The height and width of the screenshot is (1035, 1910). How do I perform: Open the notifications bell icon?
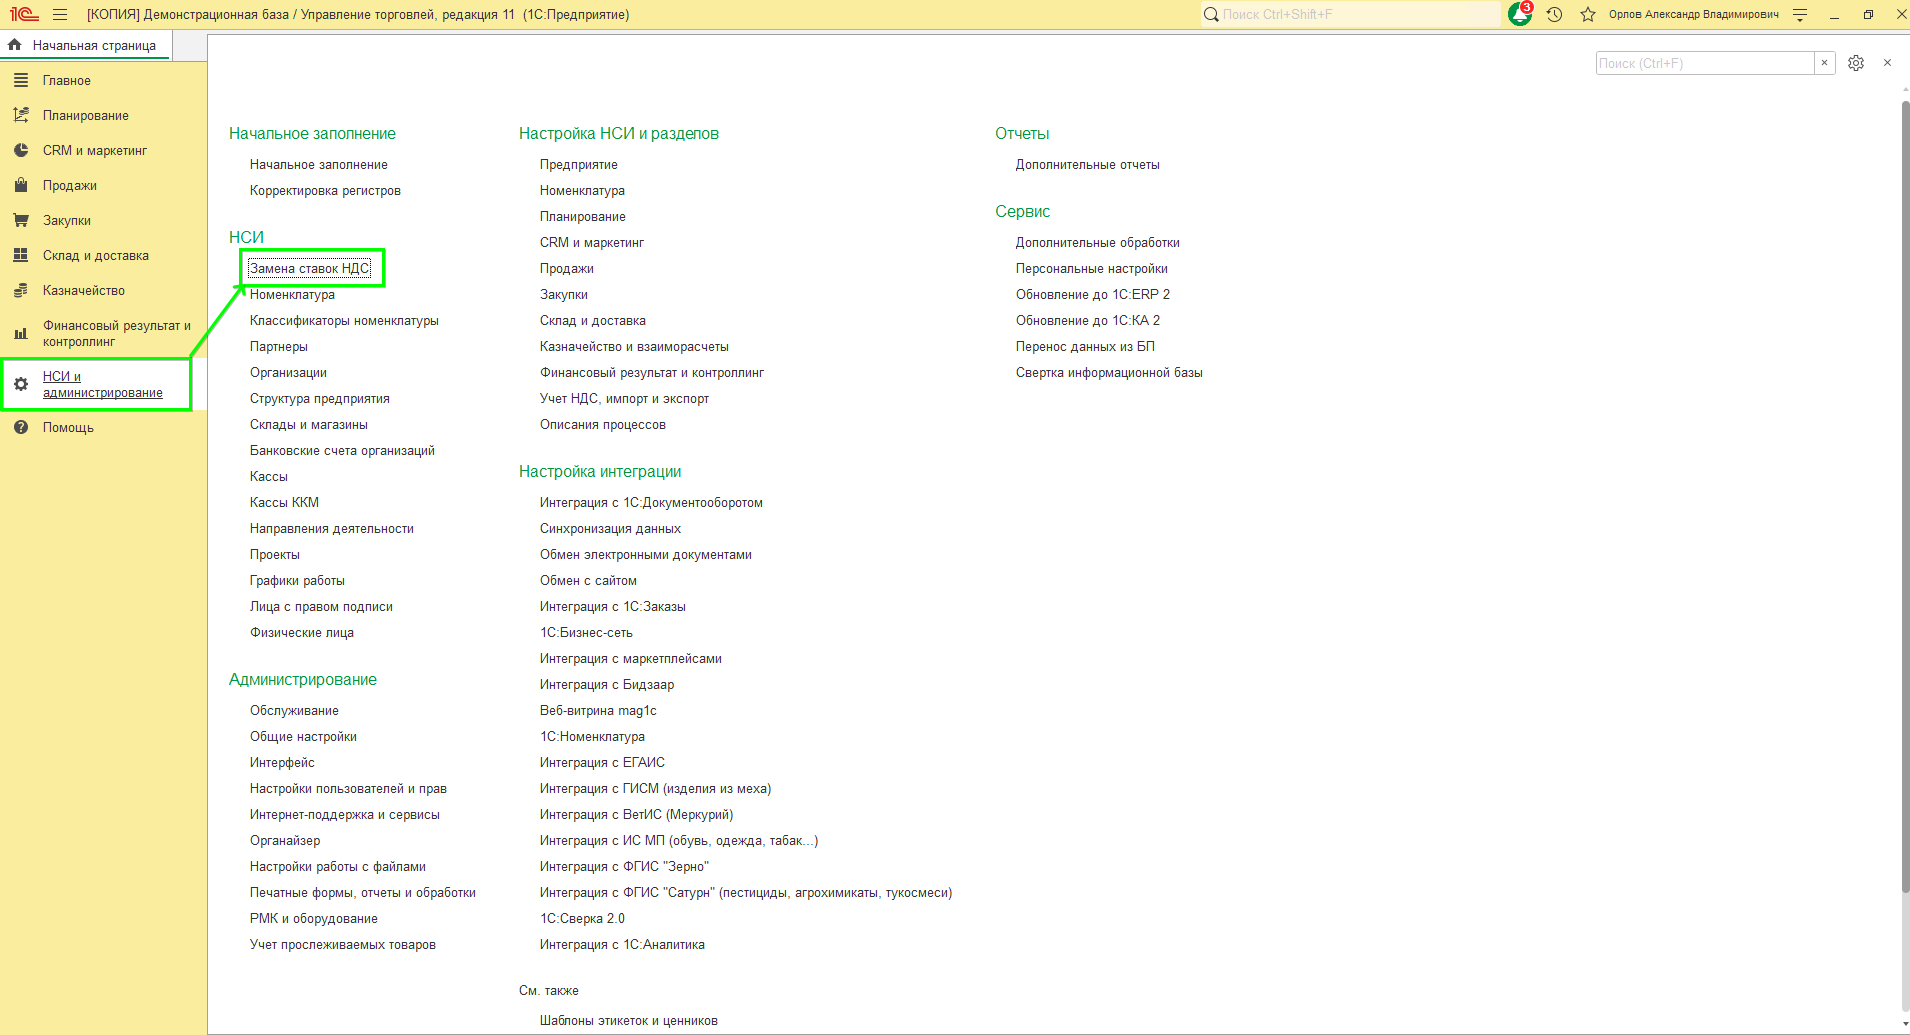pos(1520,14)
